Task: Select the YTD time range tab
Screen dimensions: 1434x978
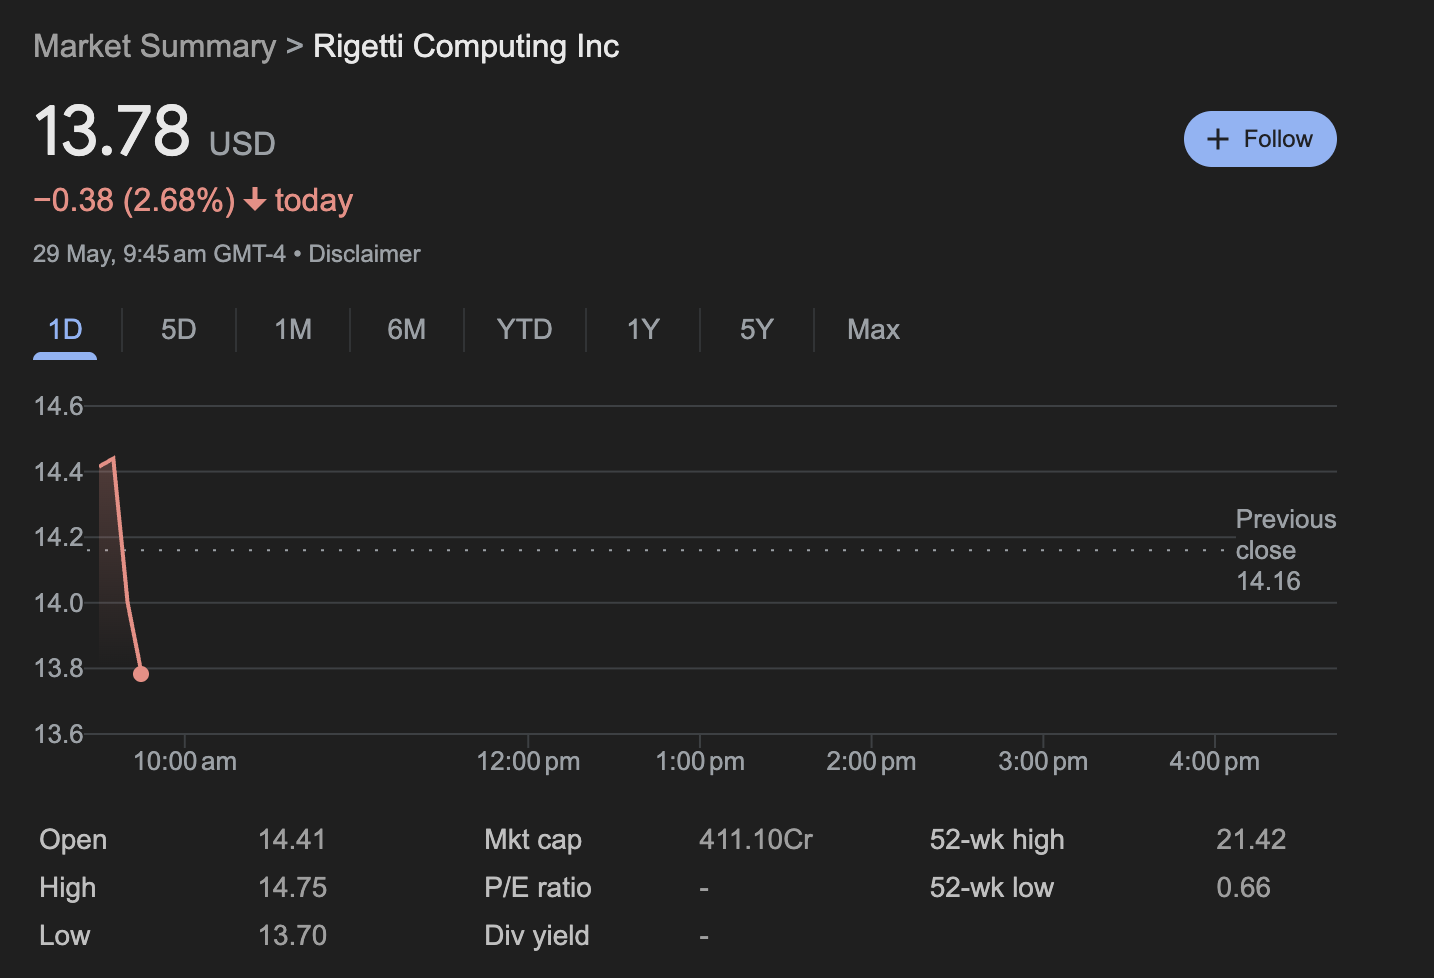Action: pos(524,330)
